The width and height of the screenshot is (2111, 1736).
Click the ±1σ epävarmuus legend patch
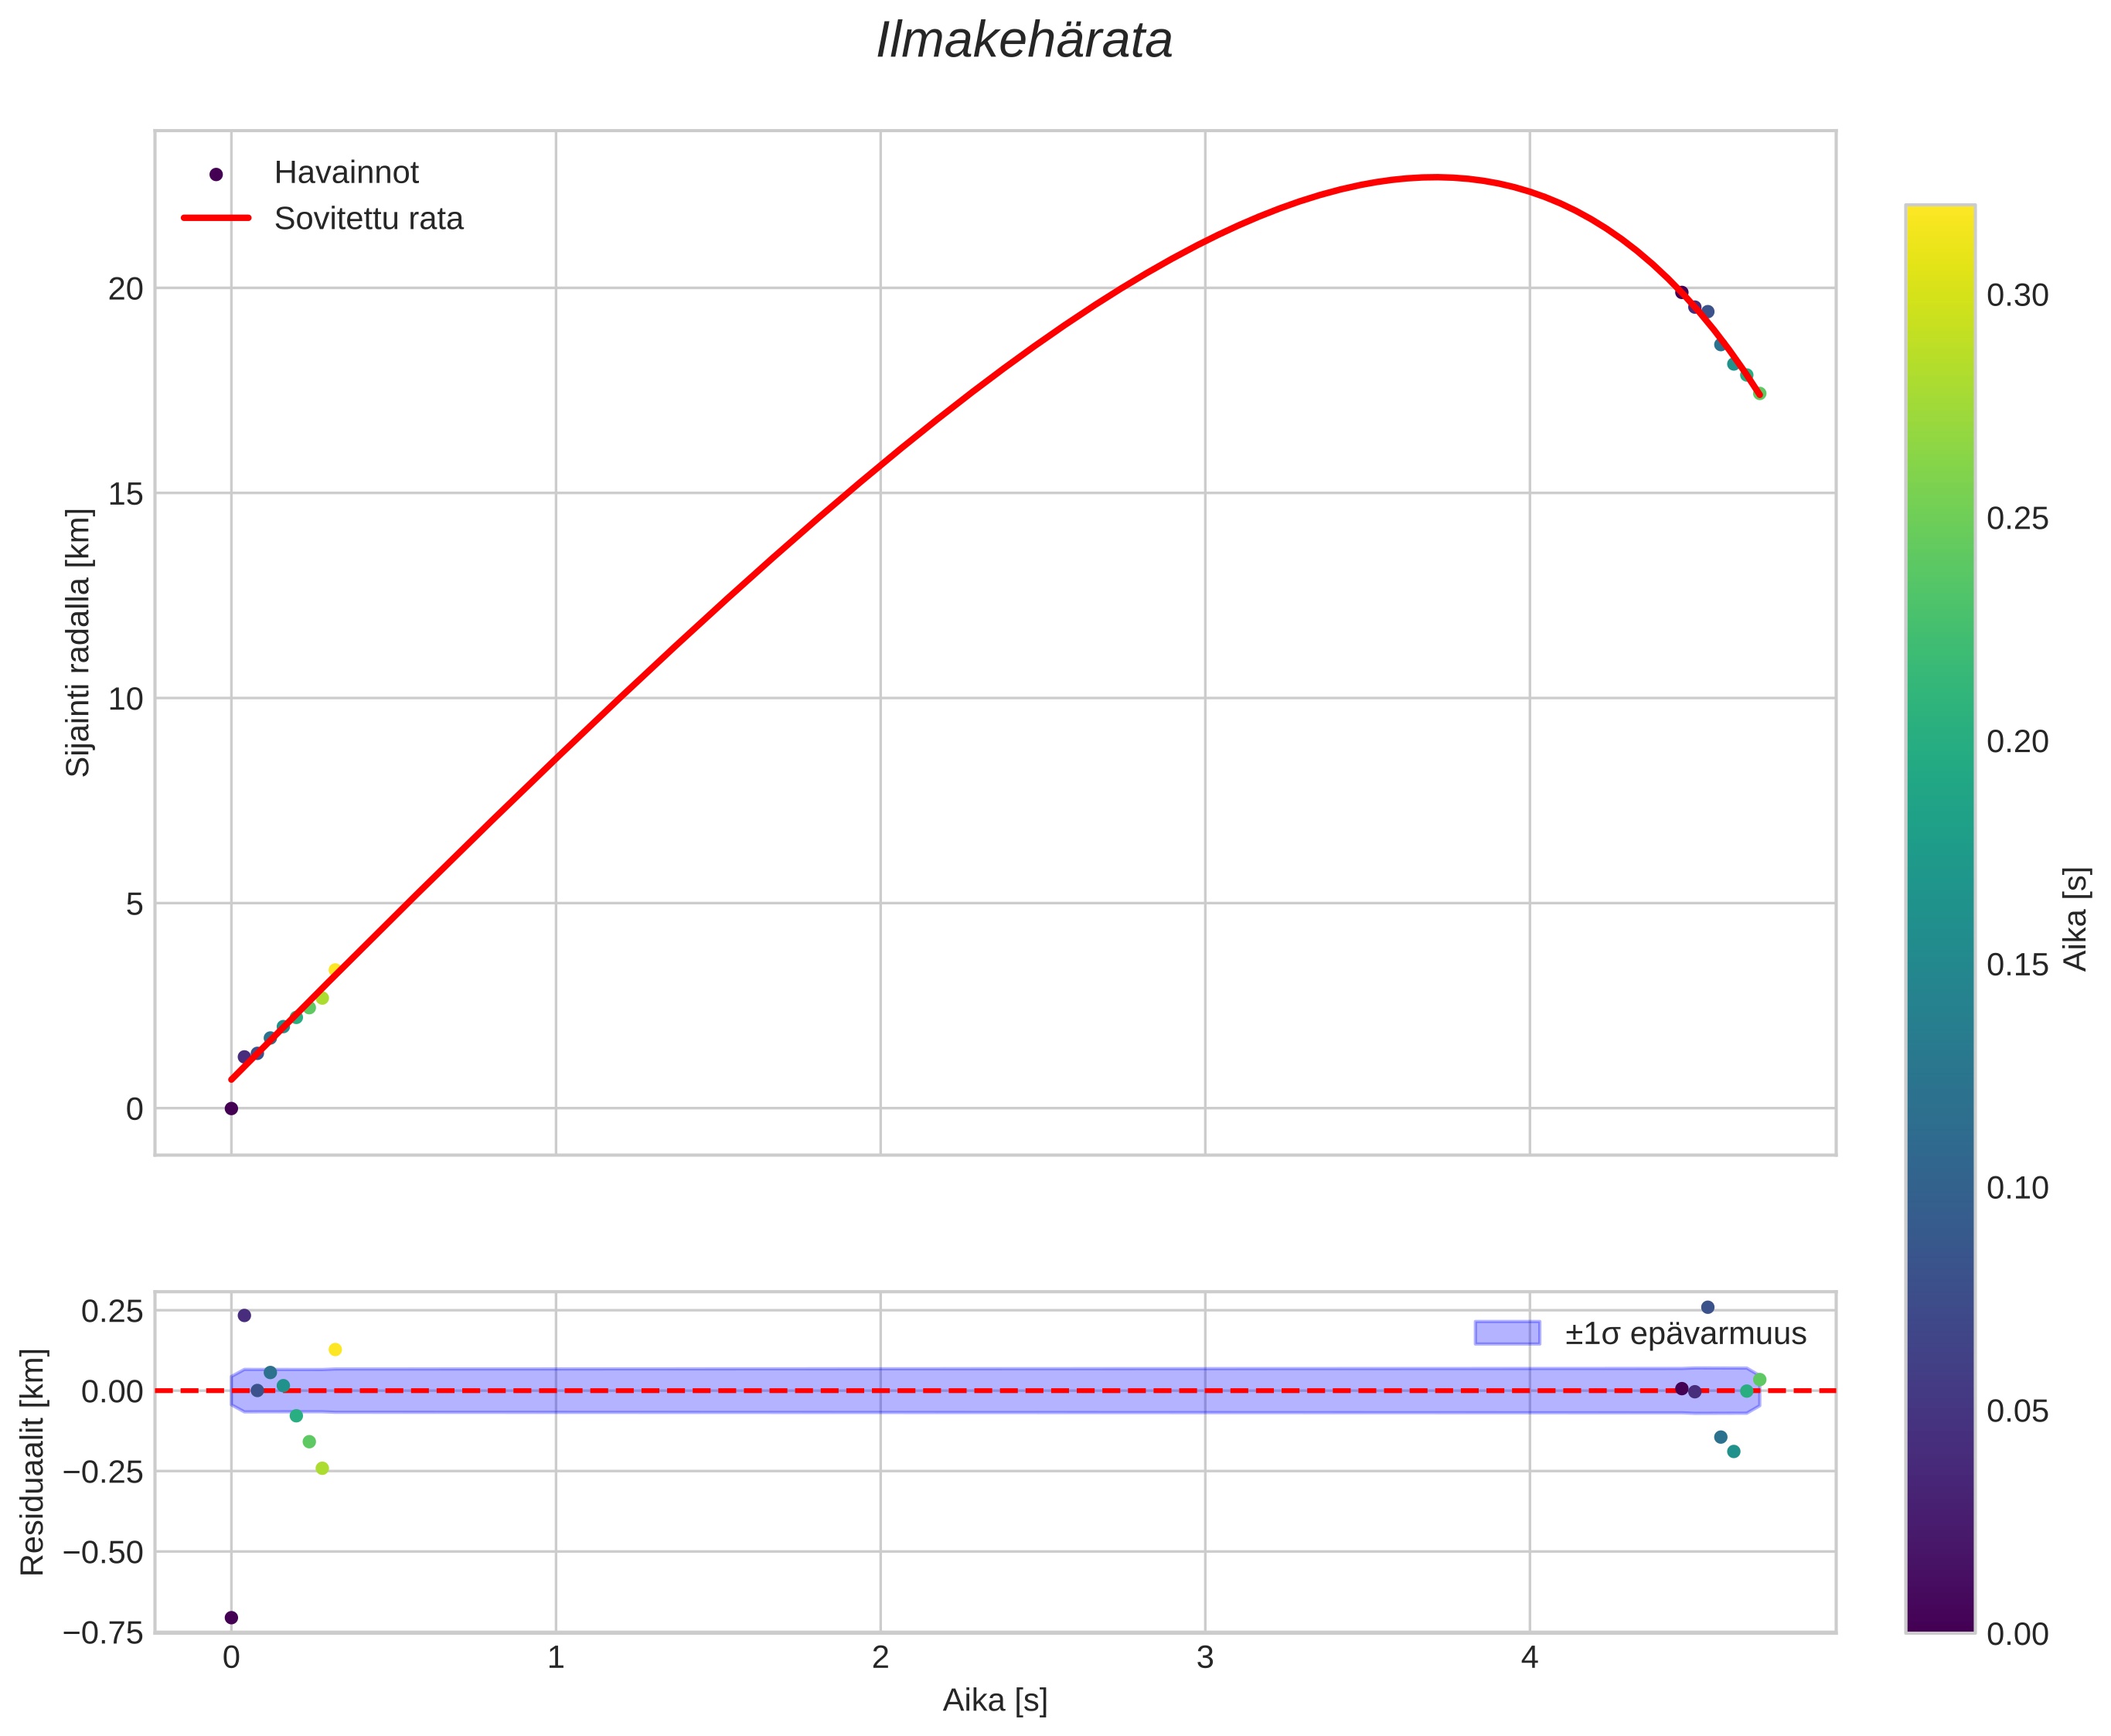[1507, 1333]
